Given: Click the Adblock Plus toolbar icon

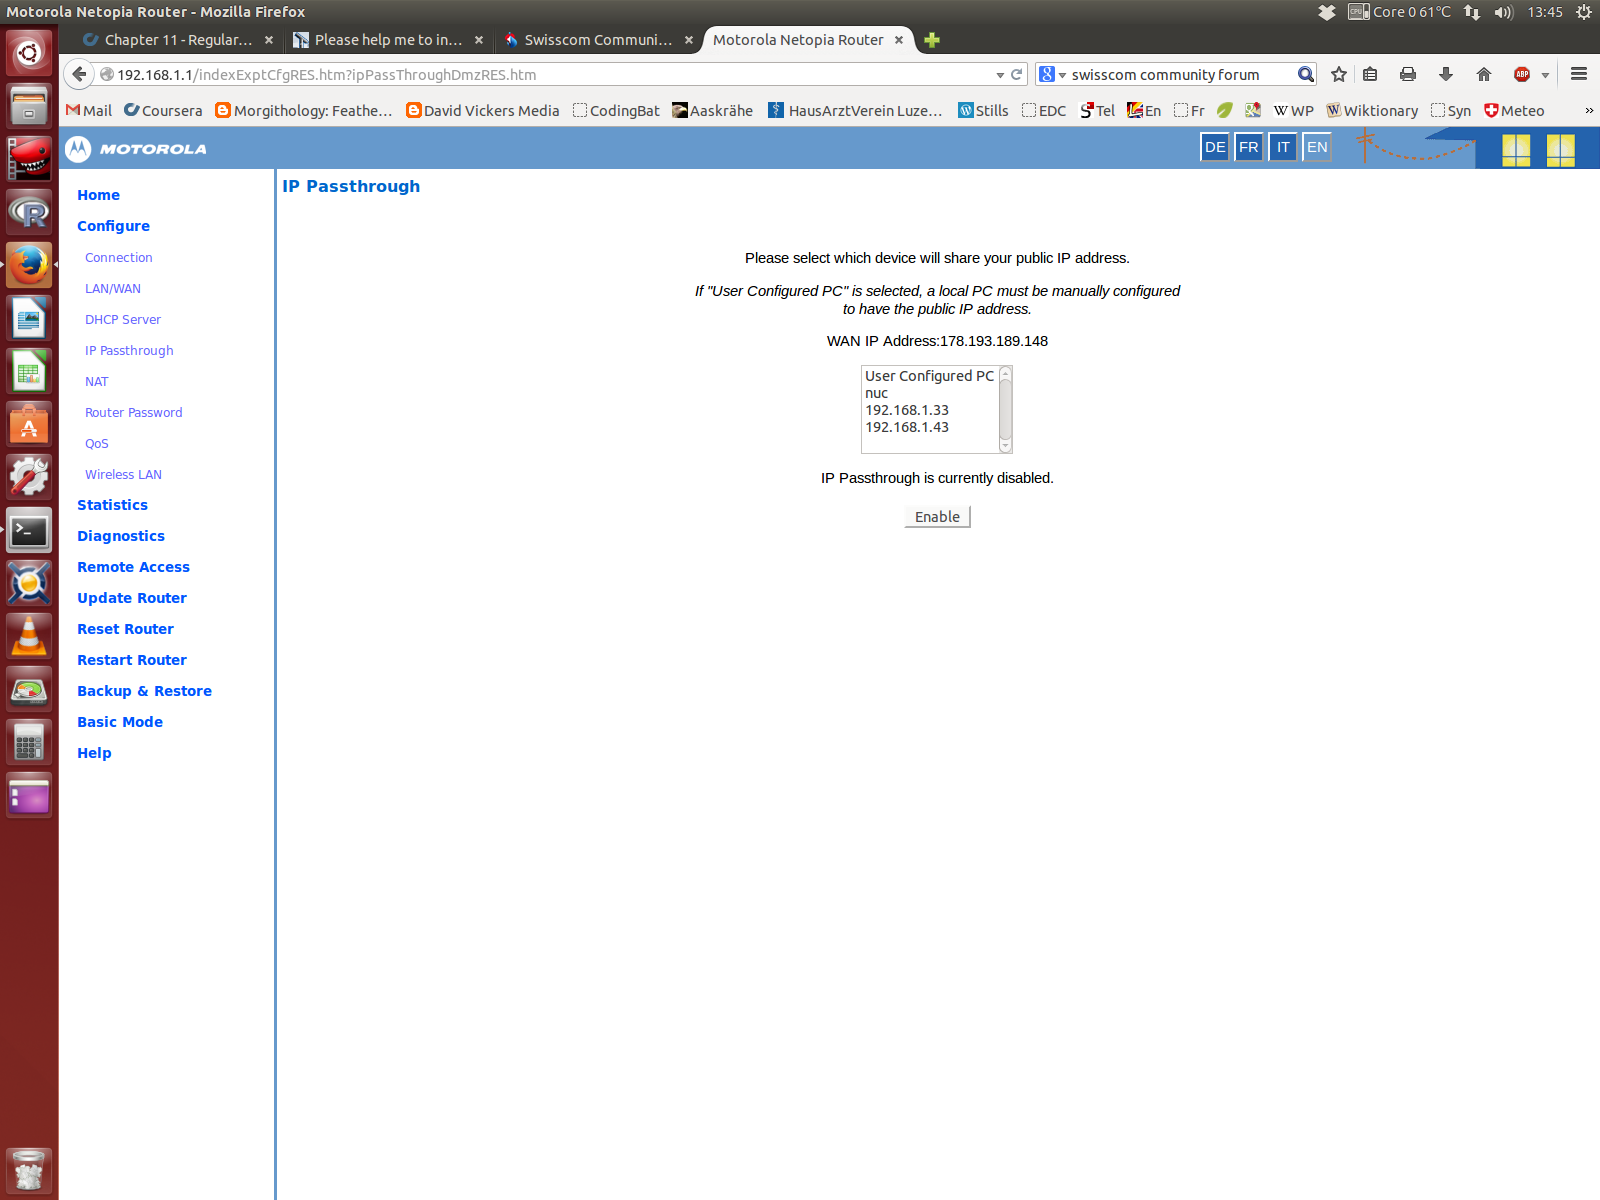Looking at the screenshot, I should 1520,74.
